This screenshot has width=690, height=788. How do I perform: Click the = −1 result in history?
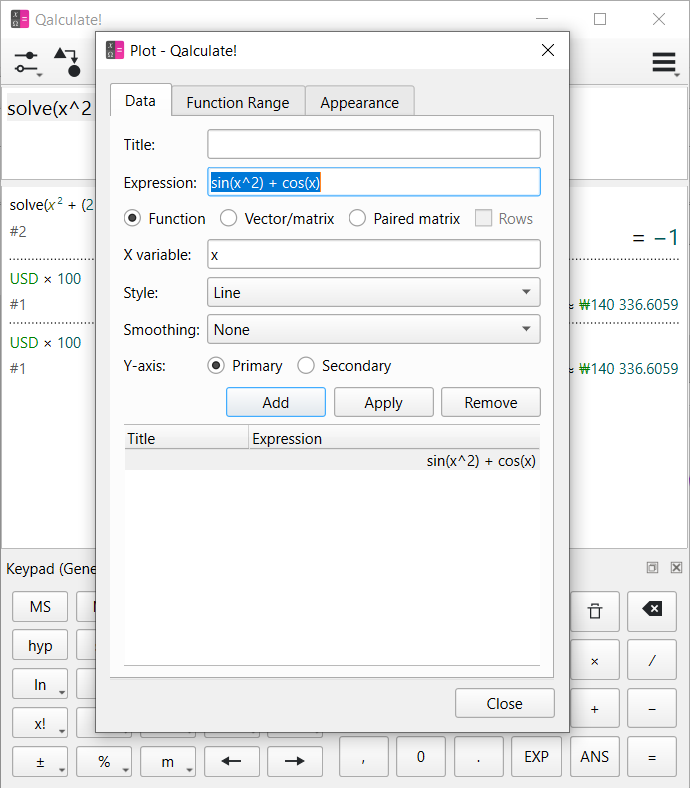coord(655,237)
